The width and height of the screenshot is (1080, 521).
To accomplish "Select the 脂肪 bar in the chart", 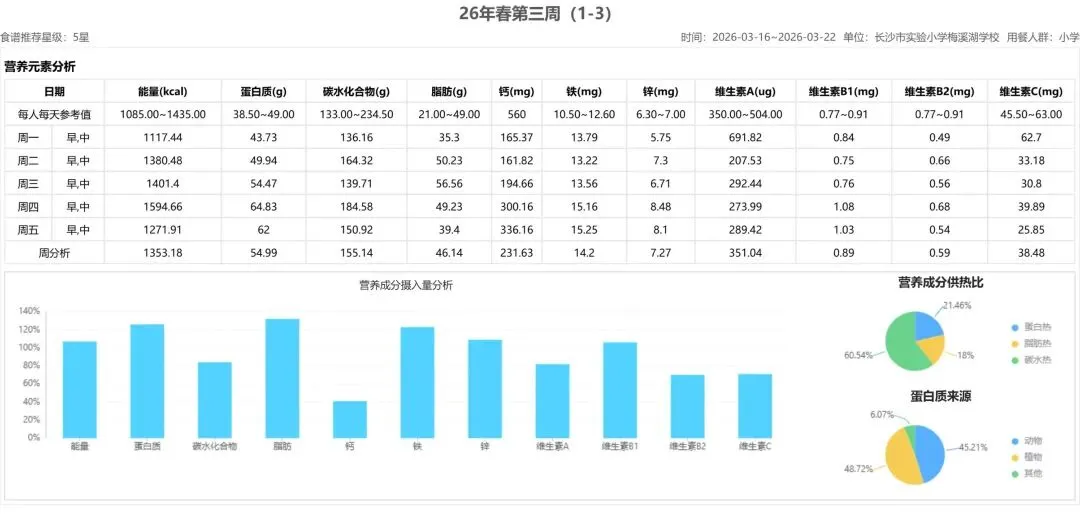I will (282, 378).
